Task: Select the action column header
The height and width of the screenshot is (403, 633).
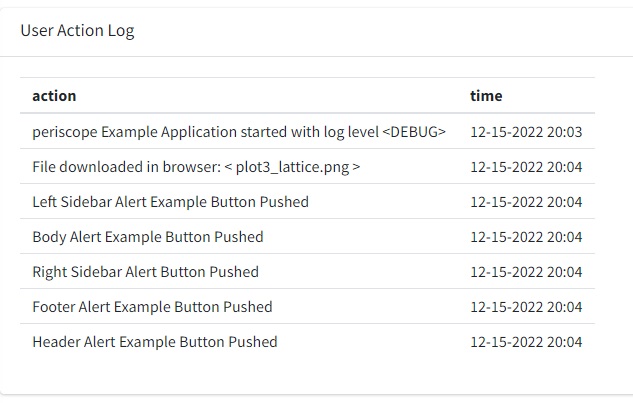Action: point(54,96)
